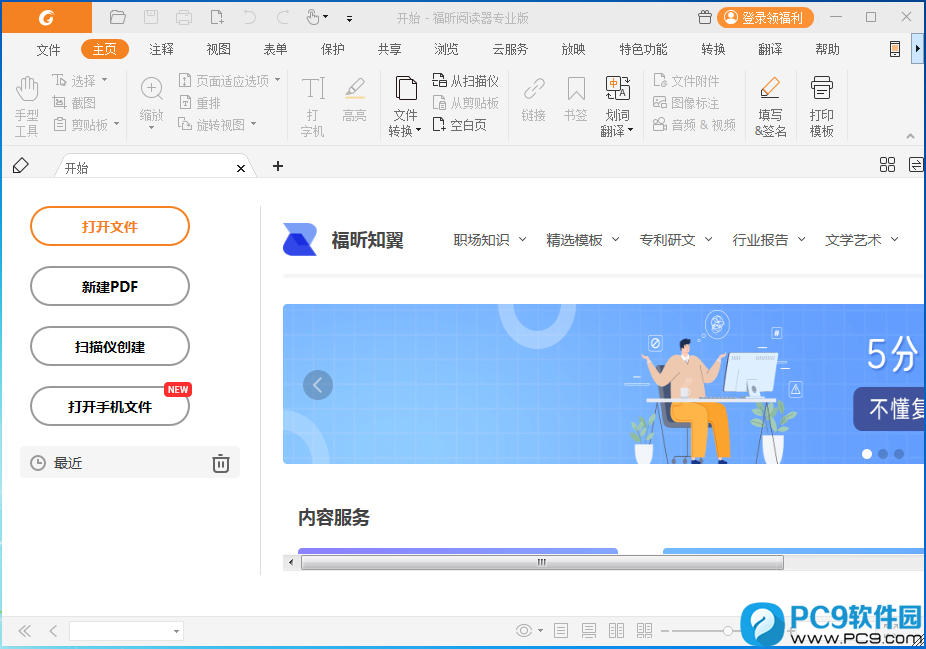Open Fill & Sign (填写&签名)

pos(771,107)
